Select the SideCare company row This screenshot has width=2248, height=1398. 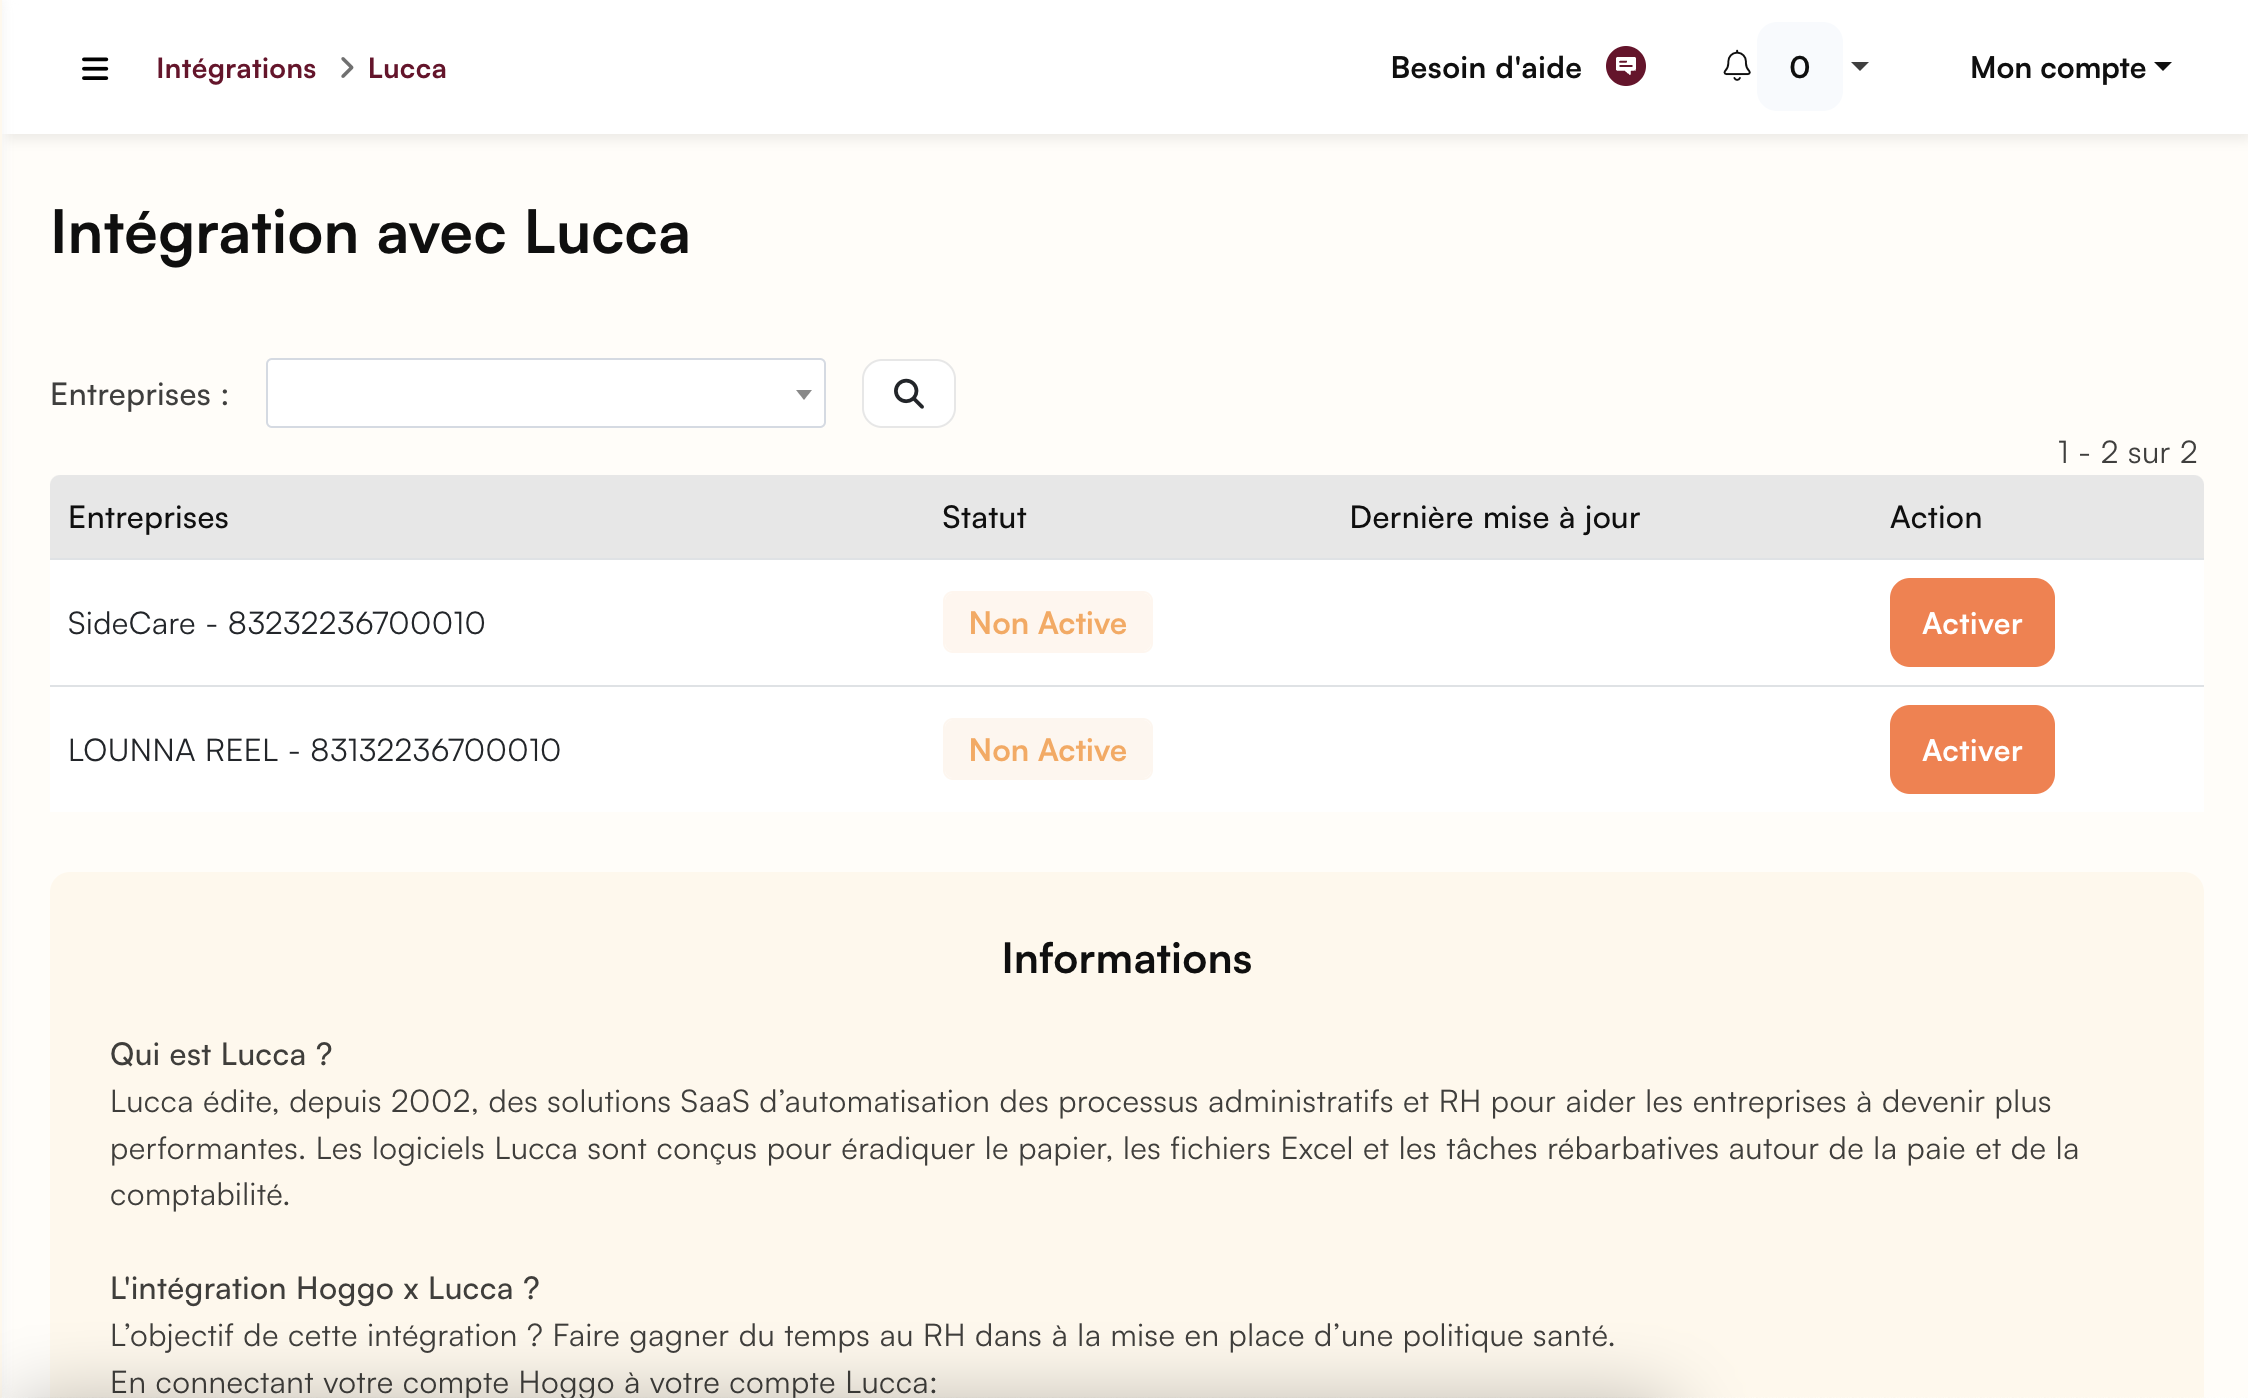pyautogui.click(x=276, y=623)
